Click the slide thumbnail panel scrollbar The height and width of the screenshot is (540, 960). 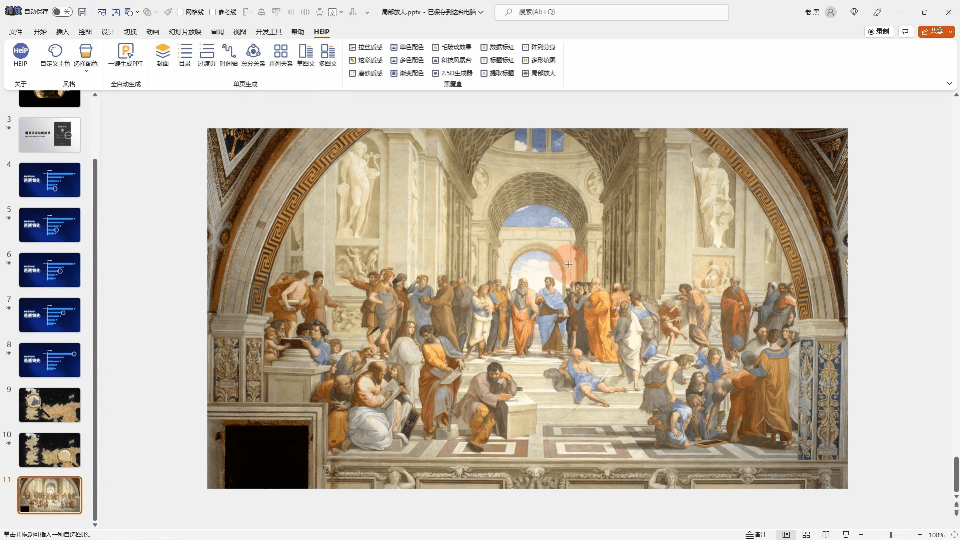pos(95,339)
